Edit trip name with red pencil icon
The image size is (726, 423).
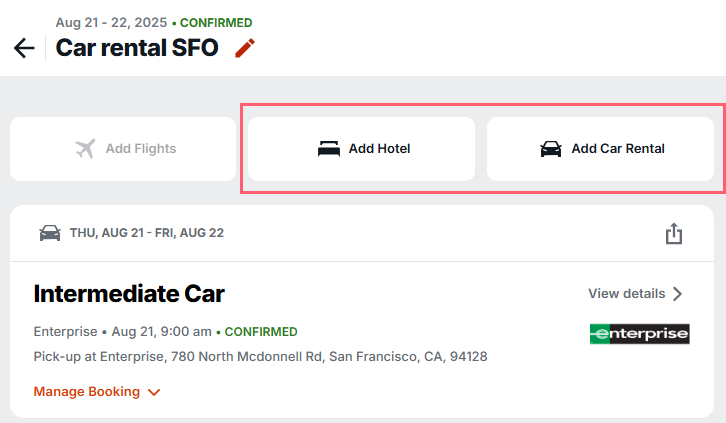click(245, 48)
